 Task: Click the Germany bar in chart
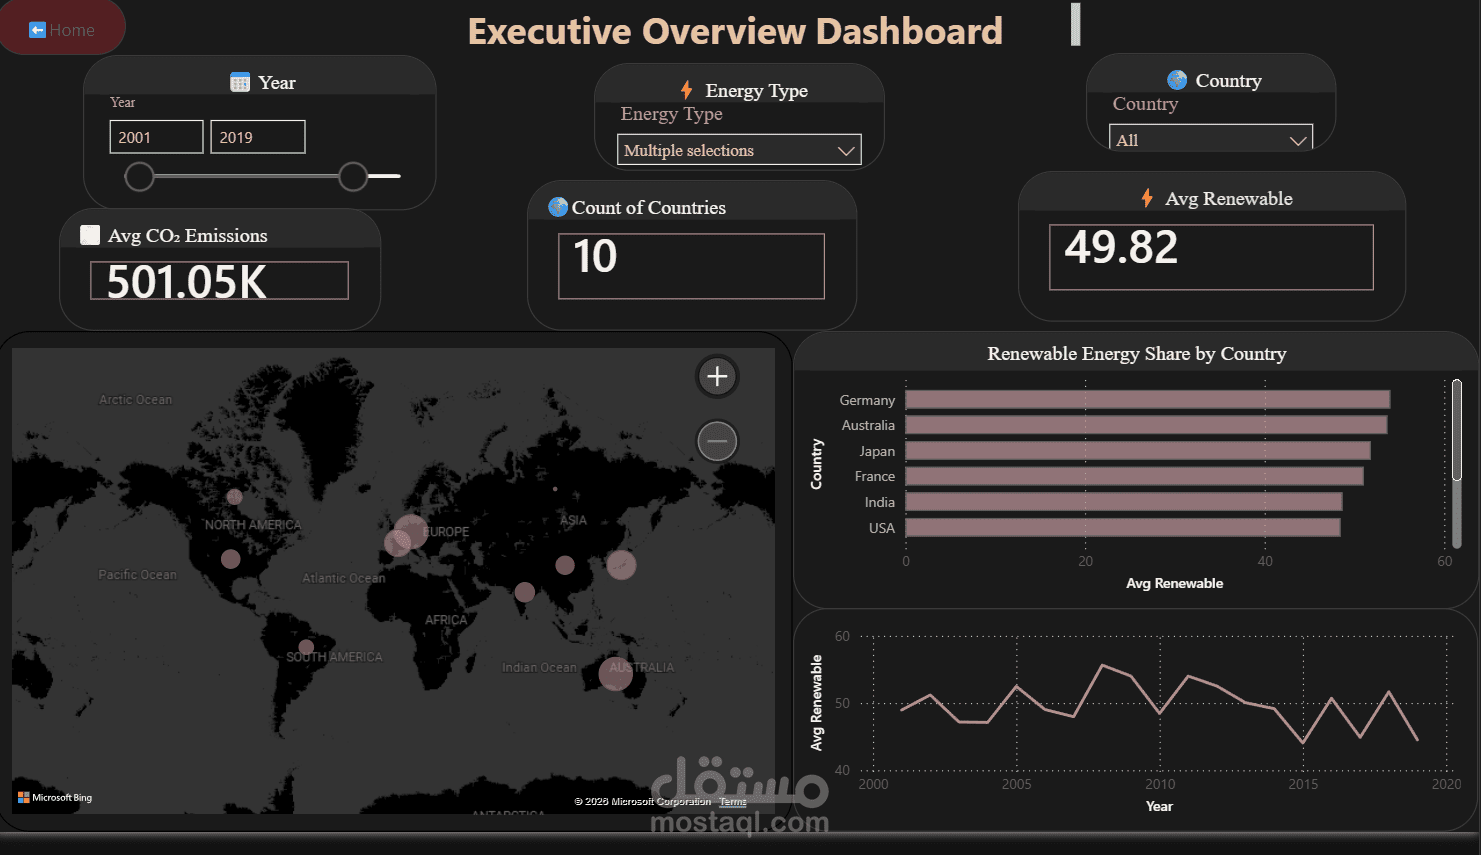[1147, 400]
